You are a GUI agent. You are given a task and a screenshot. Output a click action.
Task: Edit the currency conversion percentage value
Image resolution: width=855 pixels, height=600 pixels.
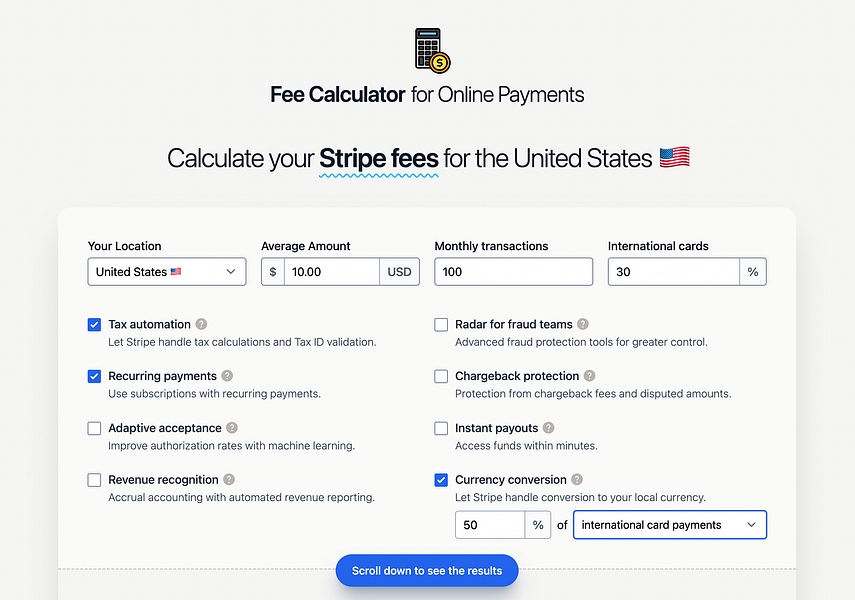point(489,524)
